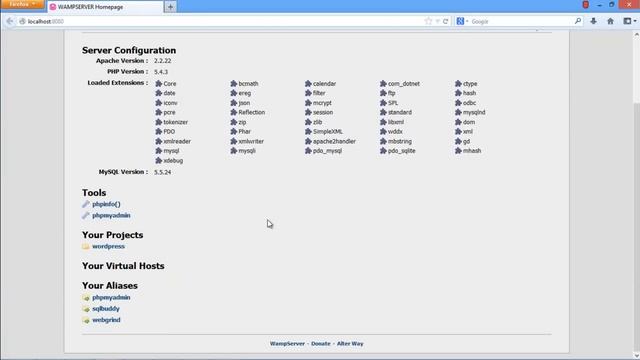
Task: Select the apache2handler extension text
Action: coord(334,141)
